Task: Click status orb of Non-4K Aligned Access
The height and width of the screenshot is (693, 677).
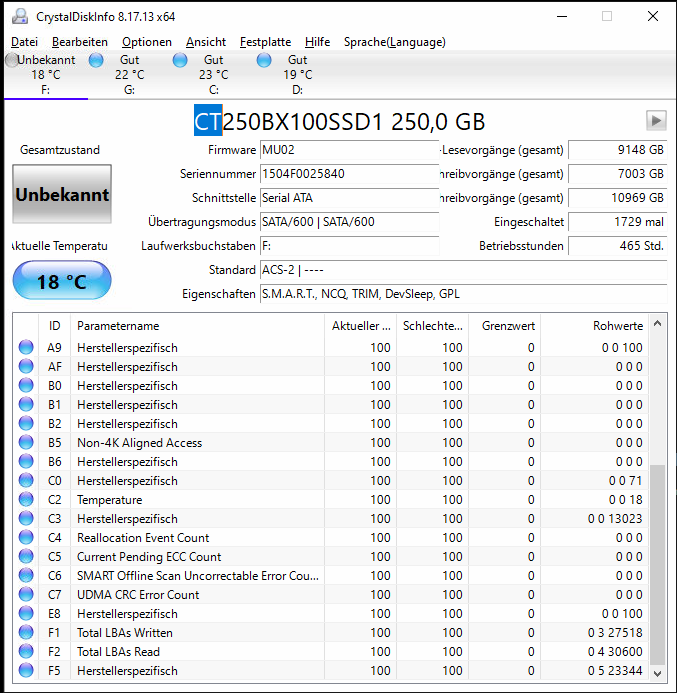Action: click(x=26, y=442)
